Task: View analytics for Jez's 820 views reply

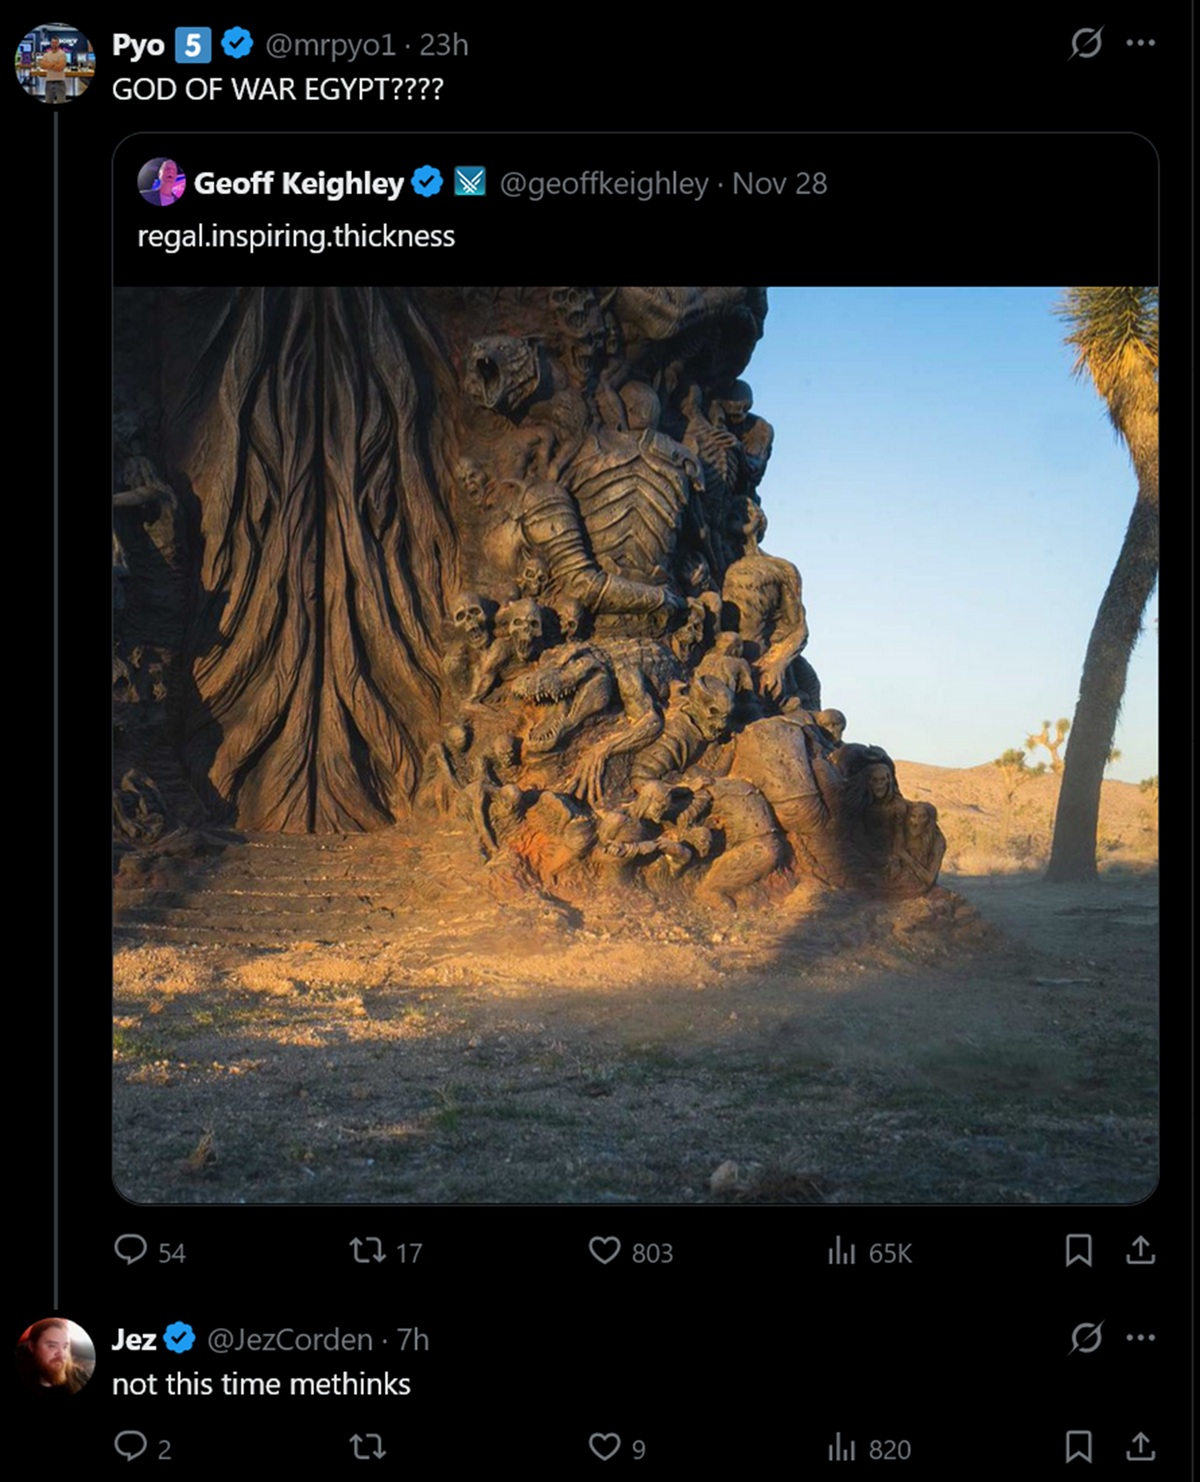Action: click(842, 1447)
